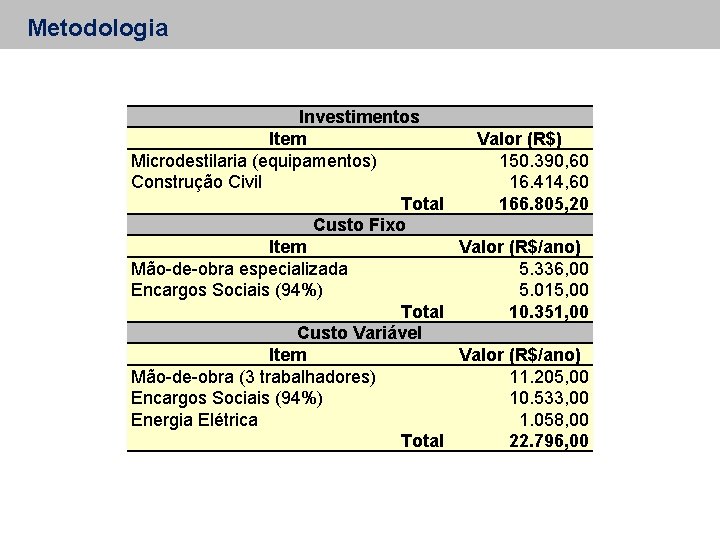Click the Metodologia slide title
Viewport: 720px width, 540px height.
98,28
